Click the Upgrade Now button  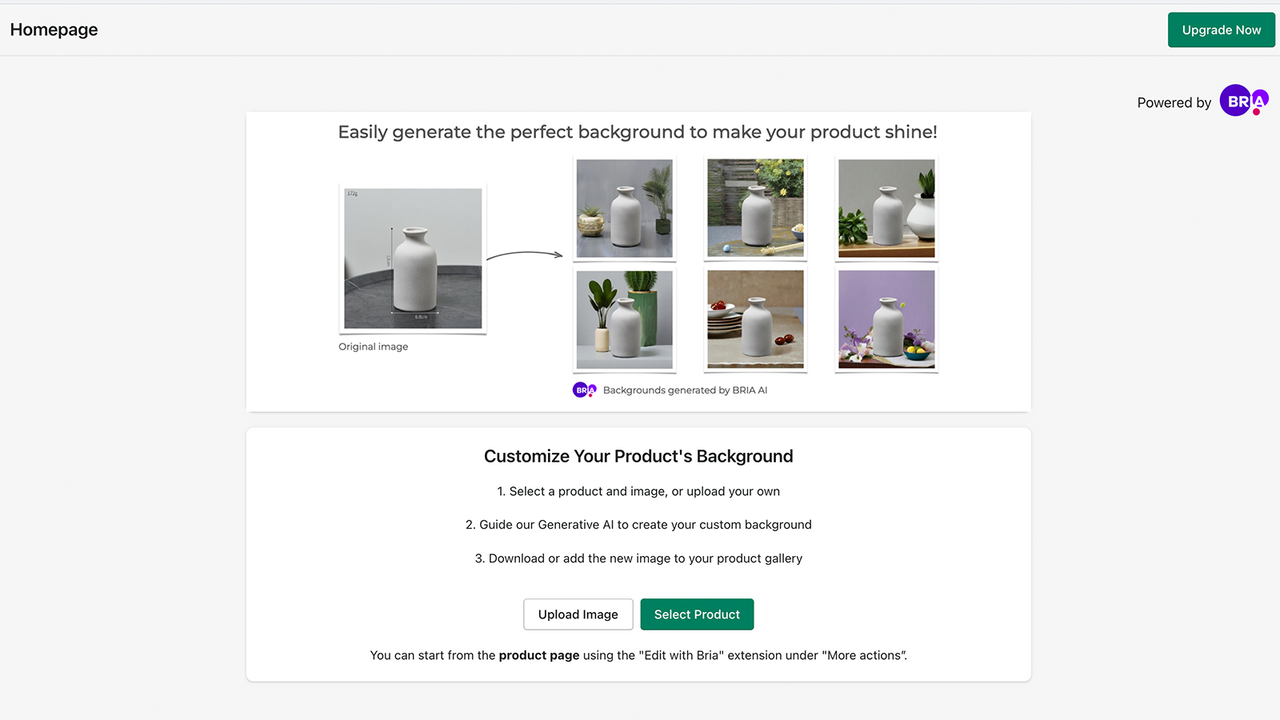pos(1221,29)
